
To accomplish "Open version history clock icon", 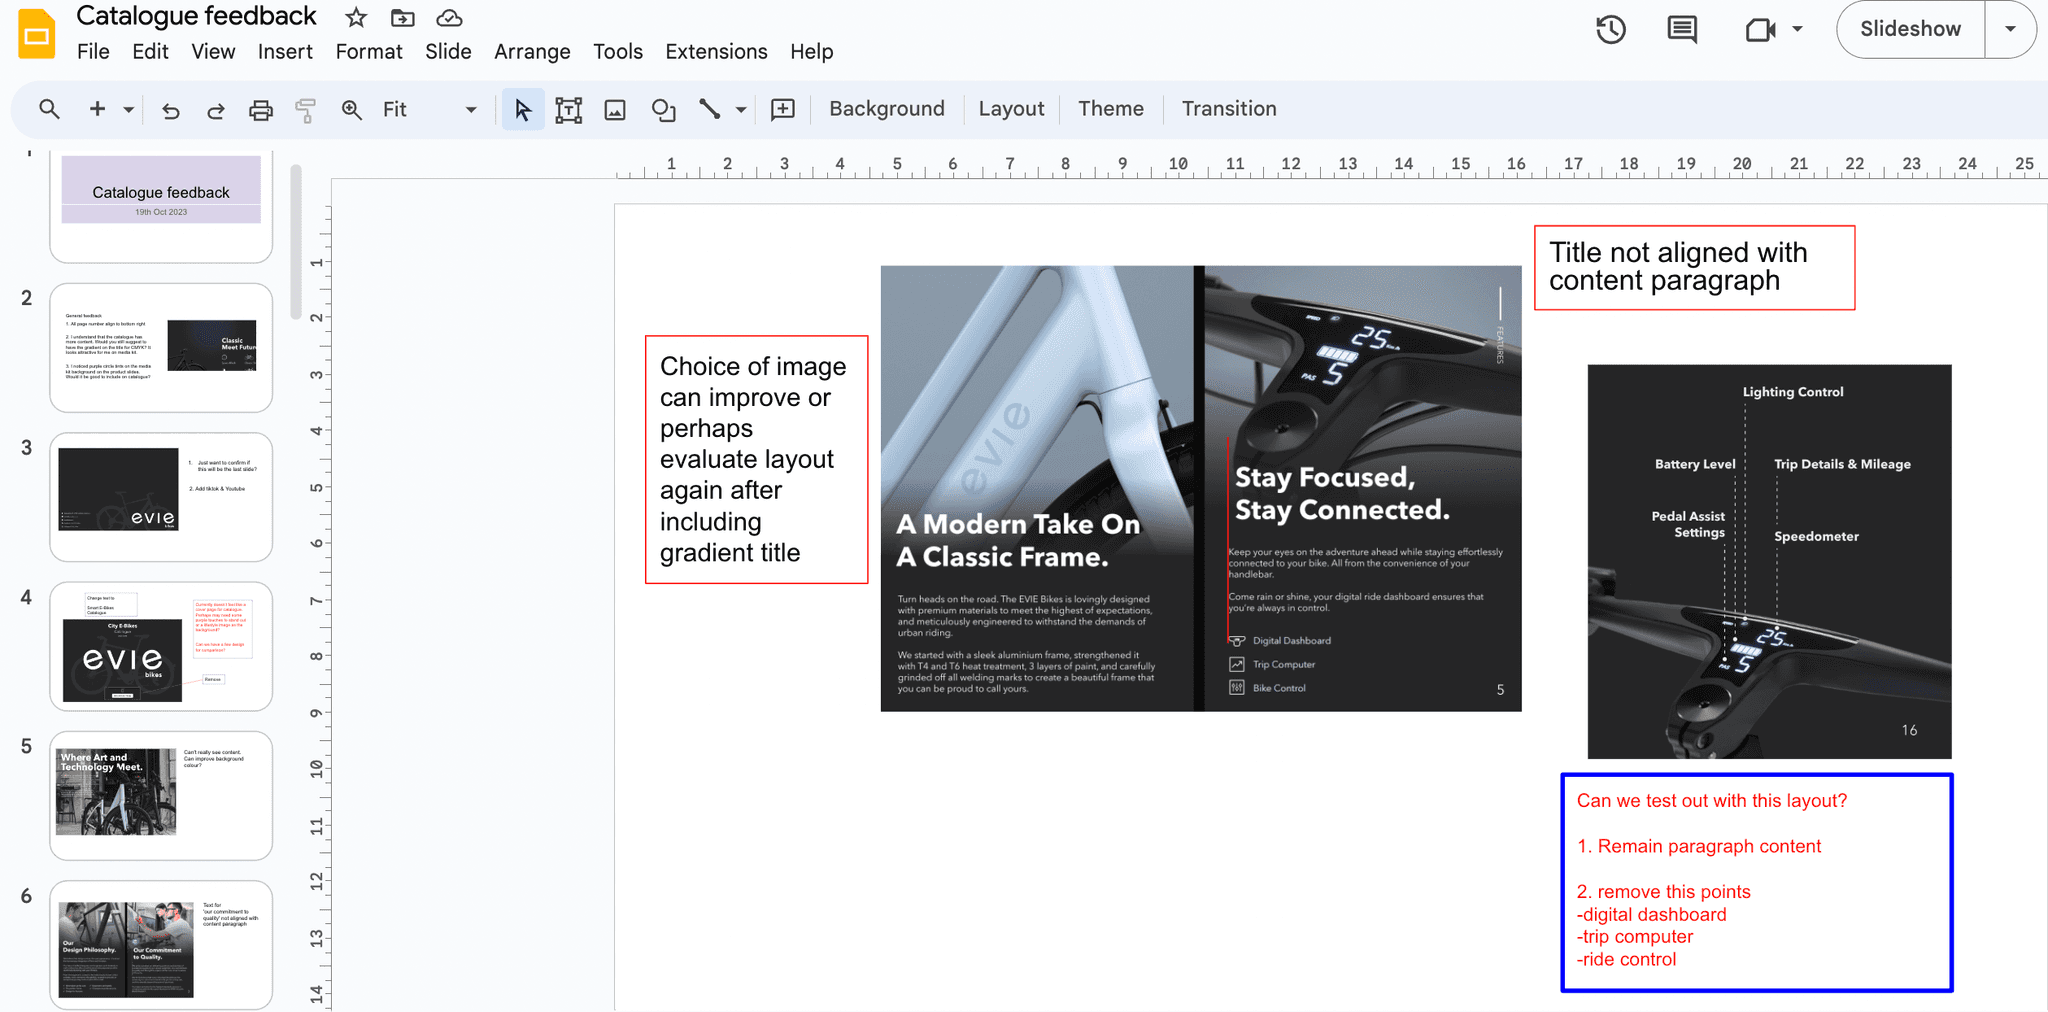I will pyautogui.click(x=1610, y=30).
